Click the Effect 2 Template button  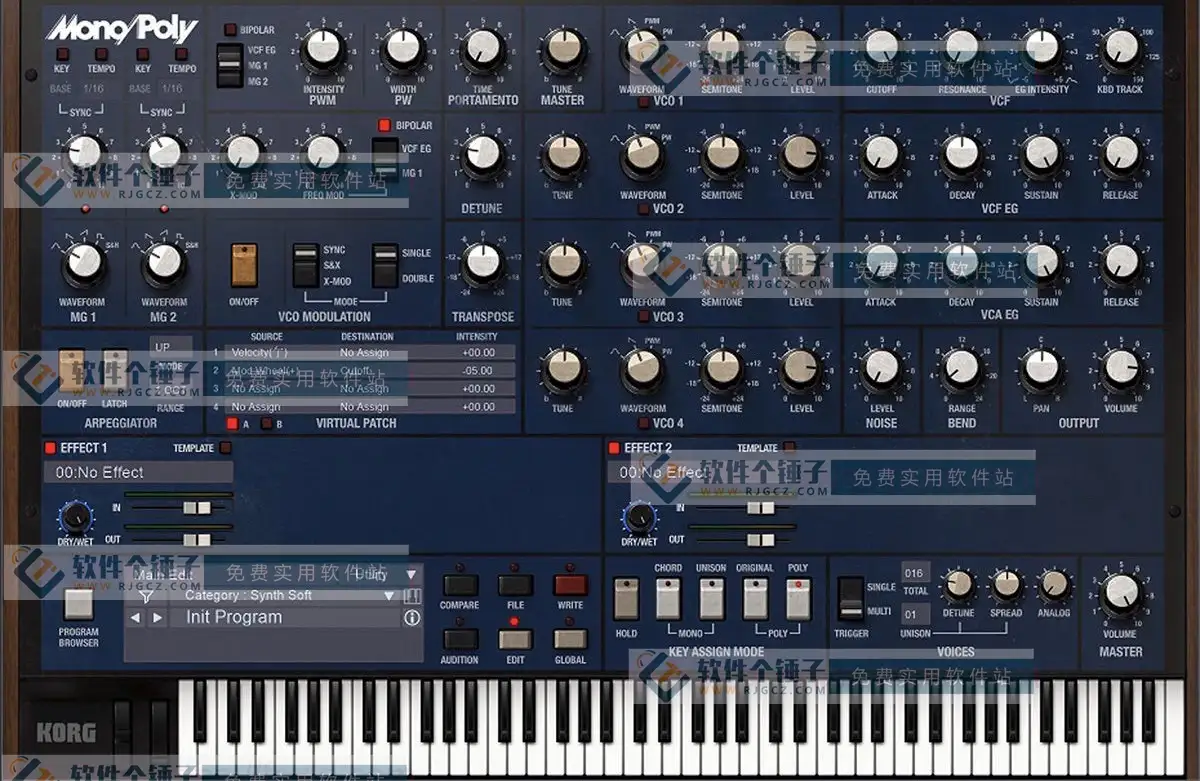[789, 448]
